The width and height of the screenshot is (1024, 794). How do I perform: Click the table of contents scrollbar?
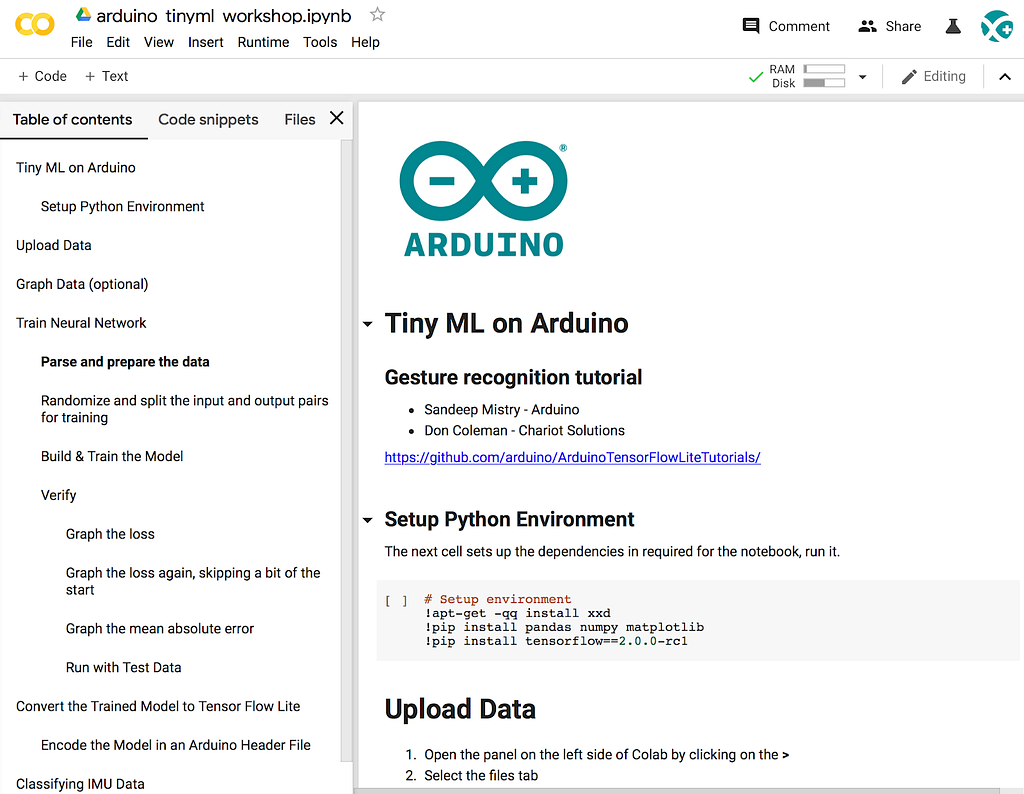click(x=346, y=451)
